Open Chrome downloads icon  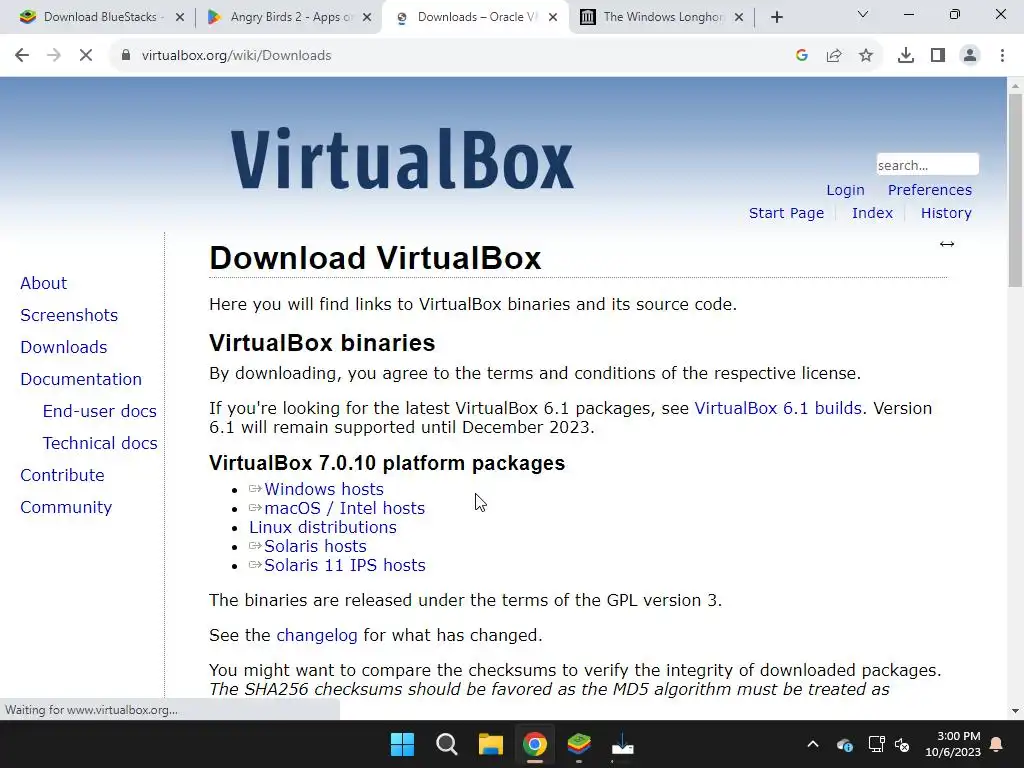(x=906, y=56)
